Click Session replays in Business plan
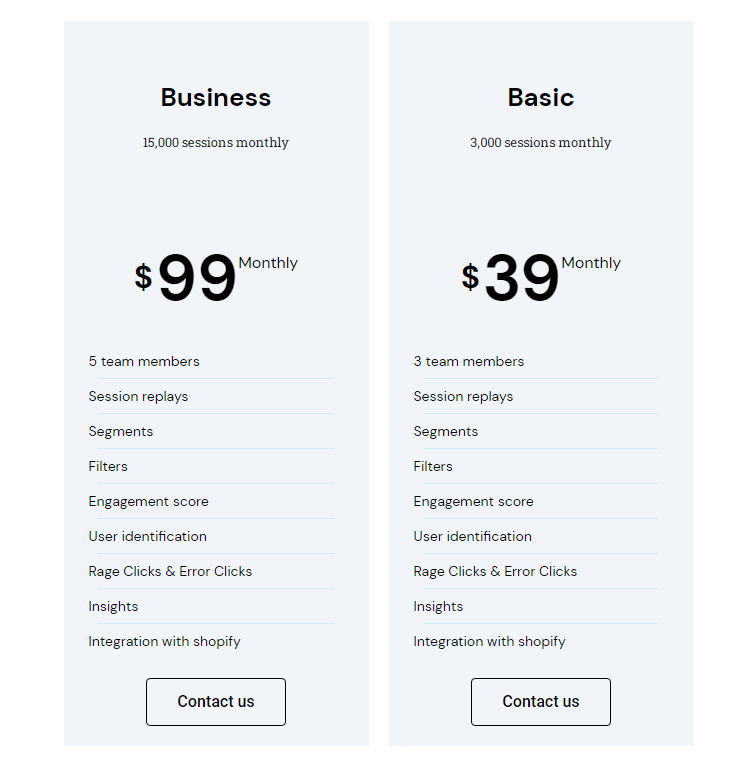The height and width of the screenshot is (780, 747). 138,397
